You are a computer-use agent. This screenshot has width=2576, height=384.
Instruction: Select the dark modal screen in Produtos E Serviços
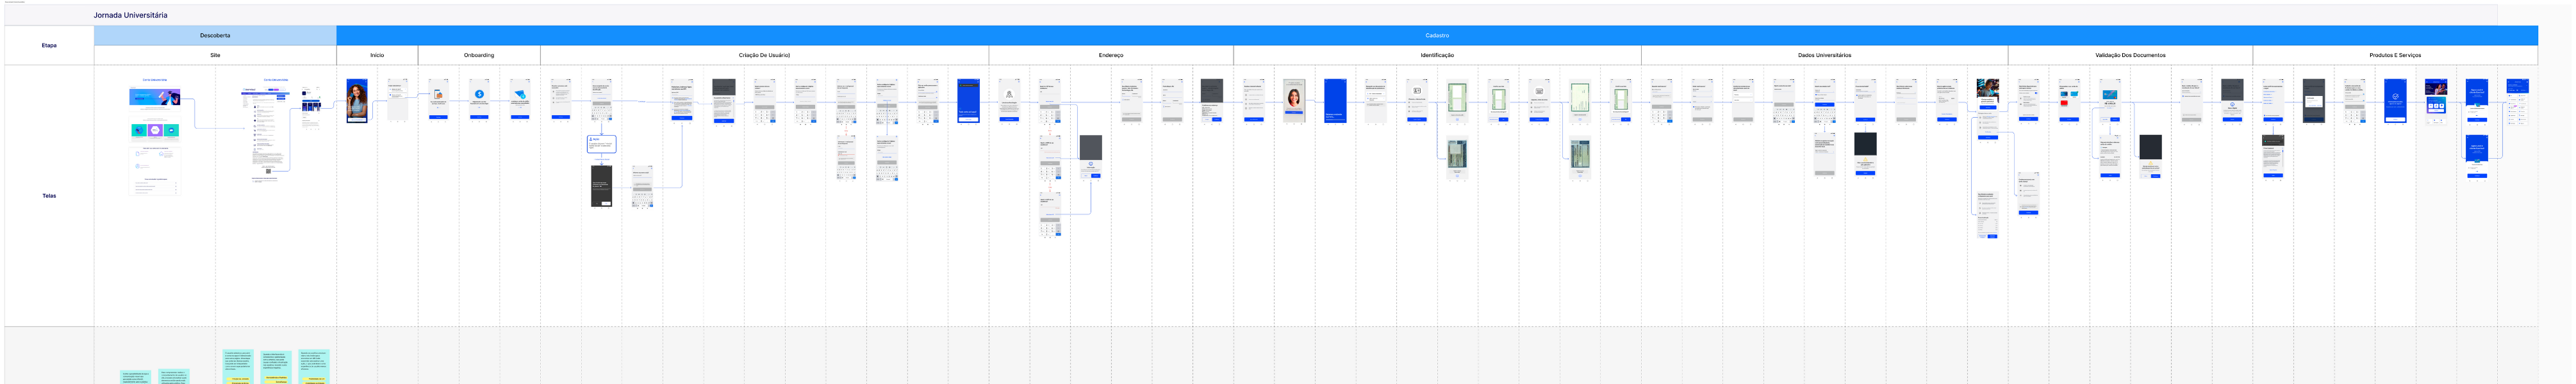(2313, 101)
